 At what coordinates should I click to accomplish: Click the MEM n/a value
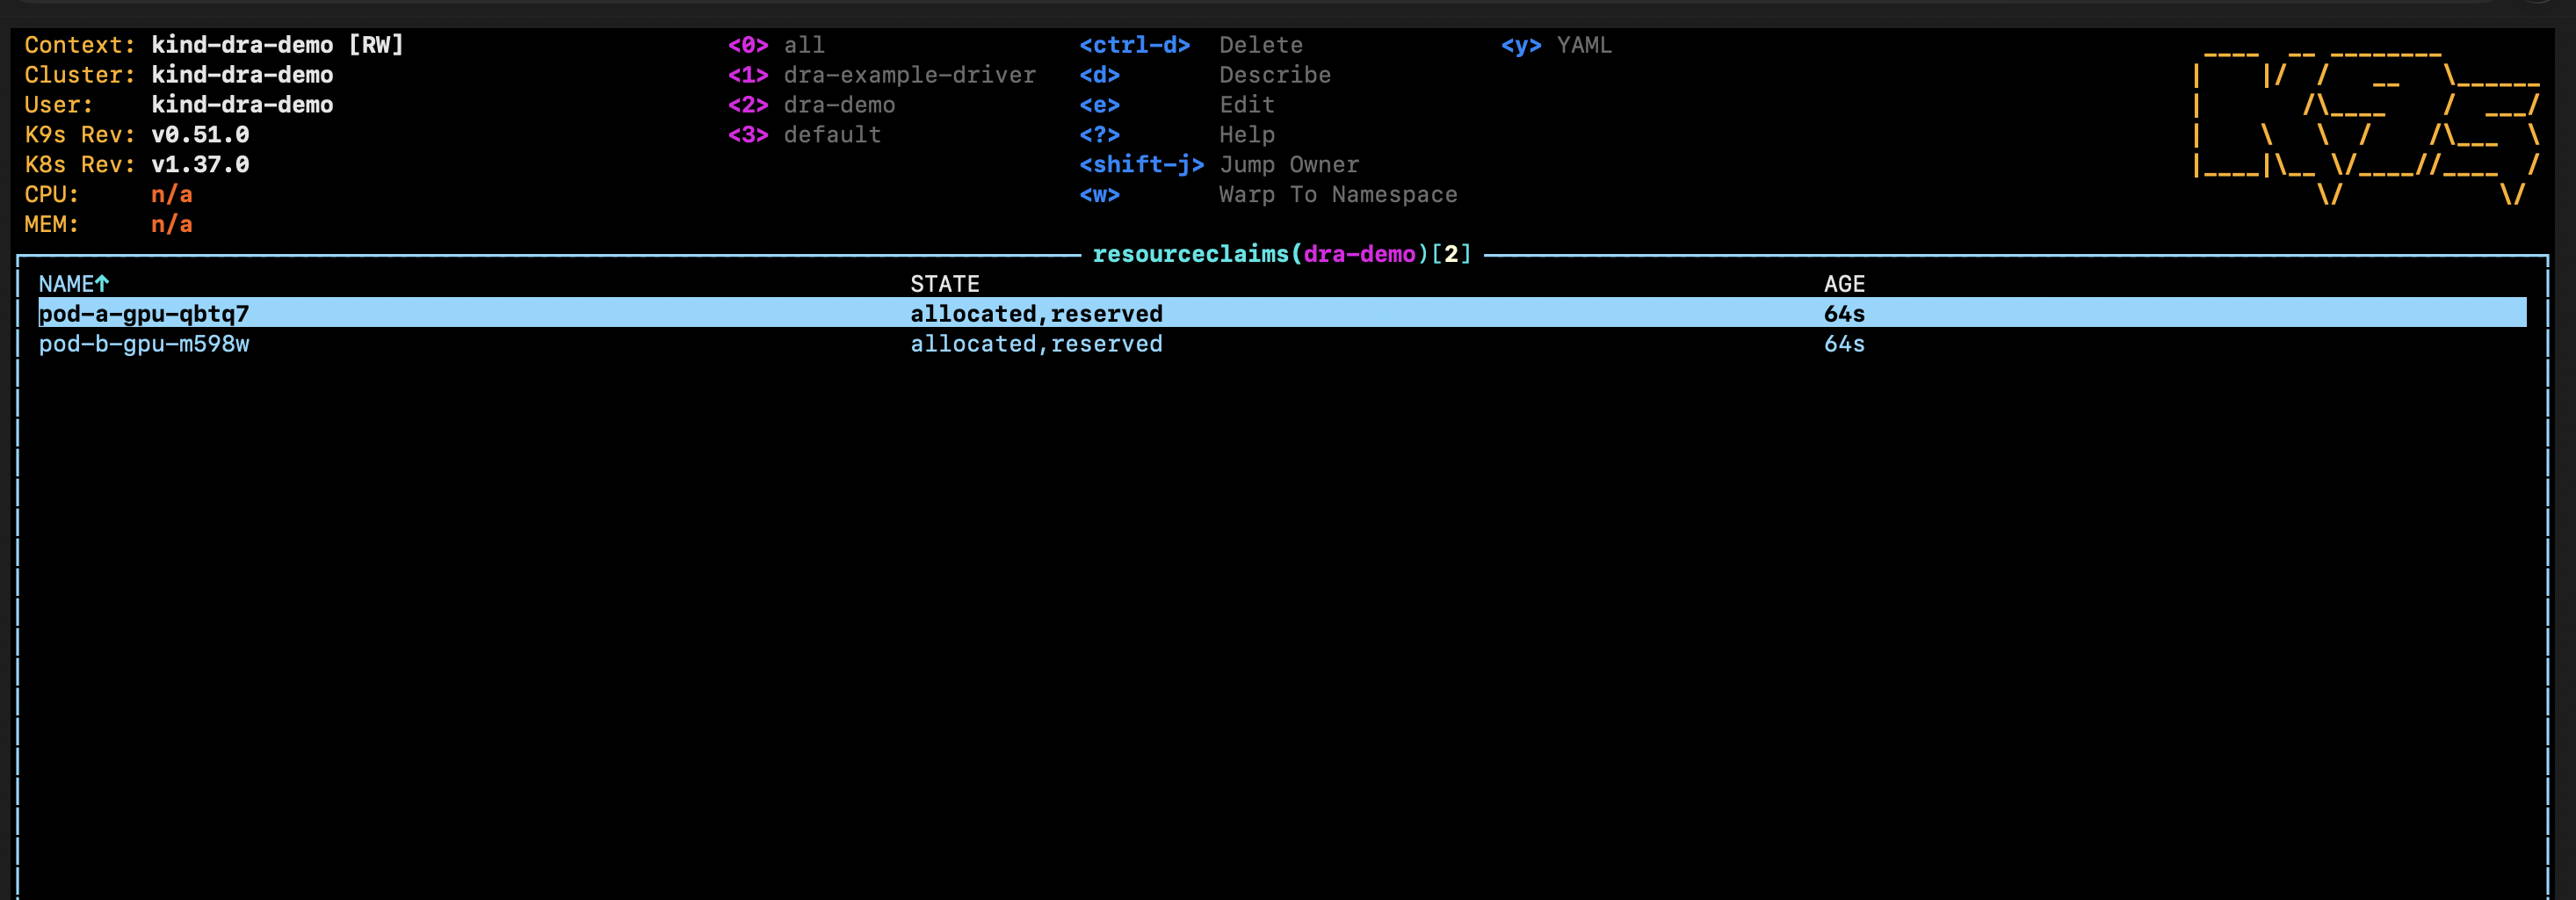coord(172,225)
